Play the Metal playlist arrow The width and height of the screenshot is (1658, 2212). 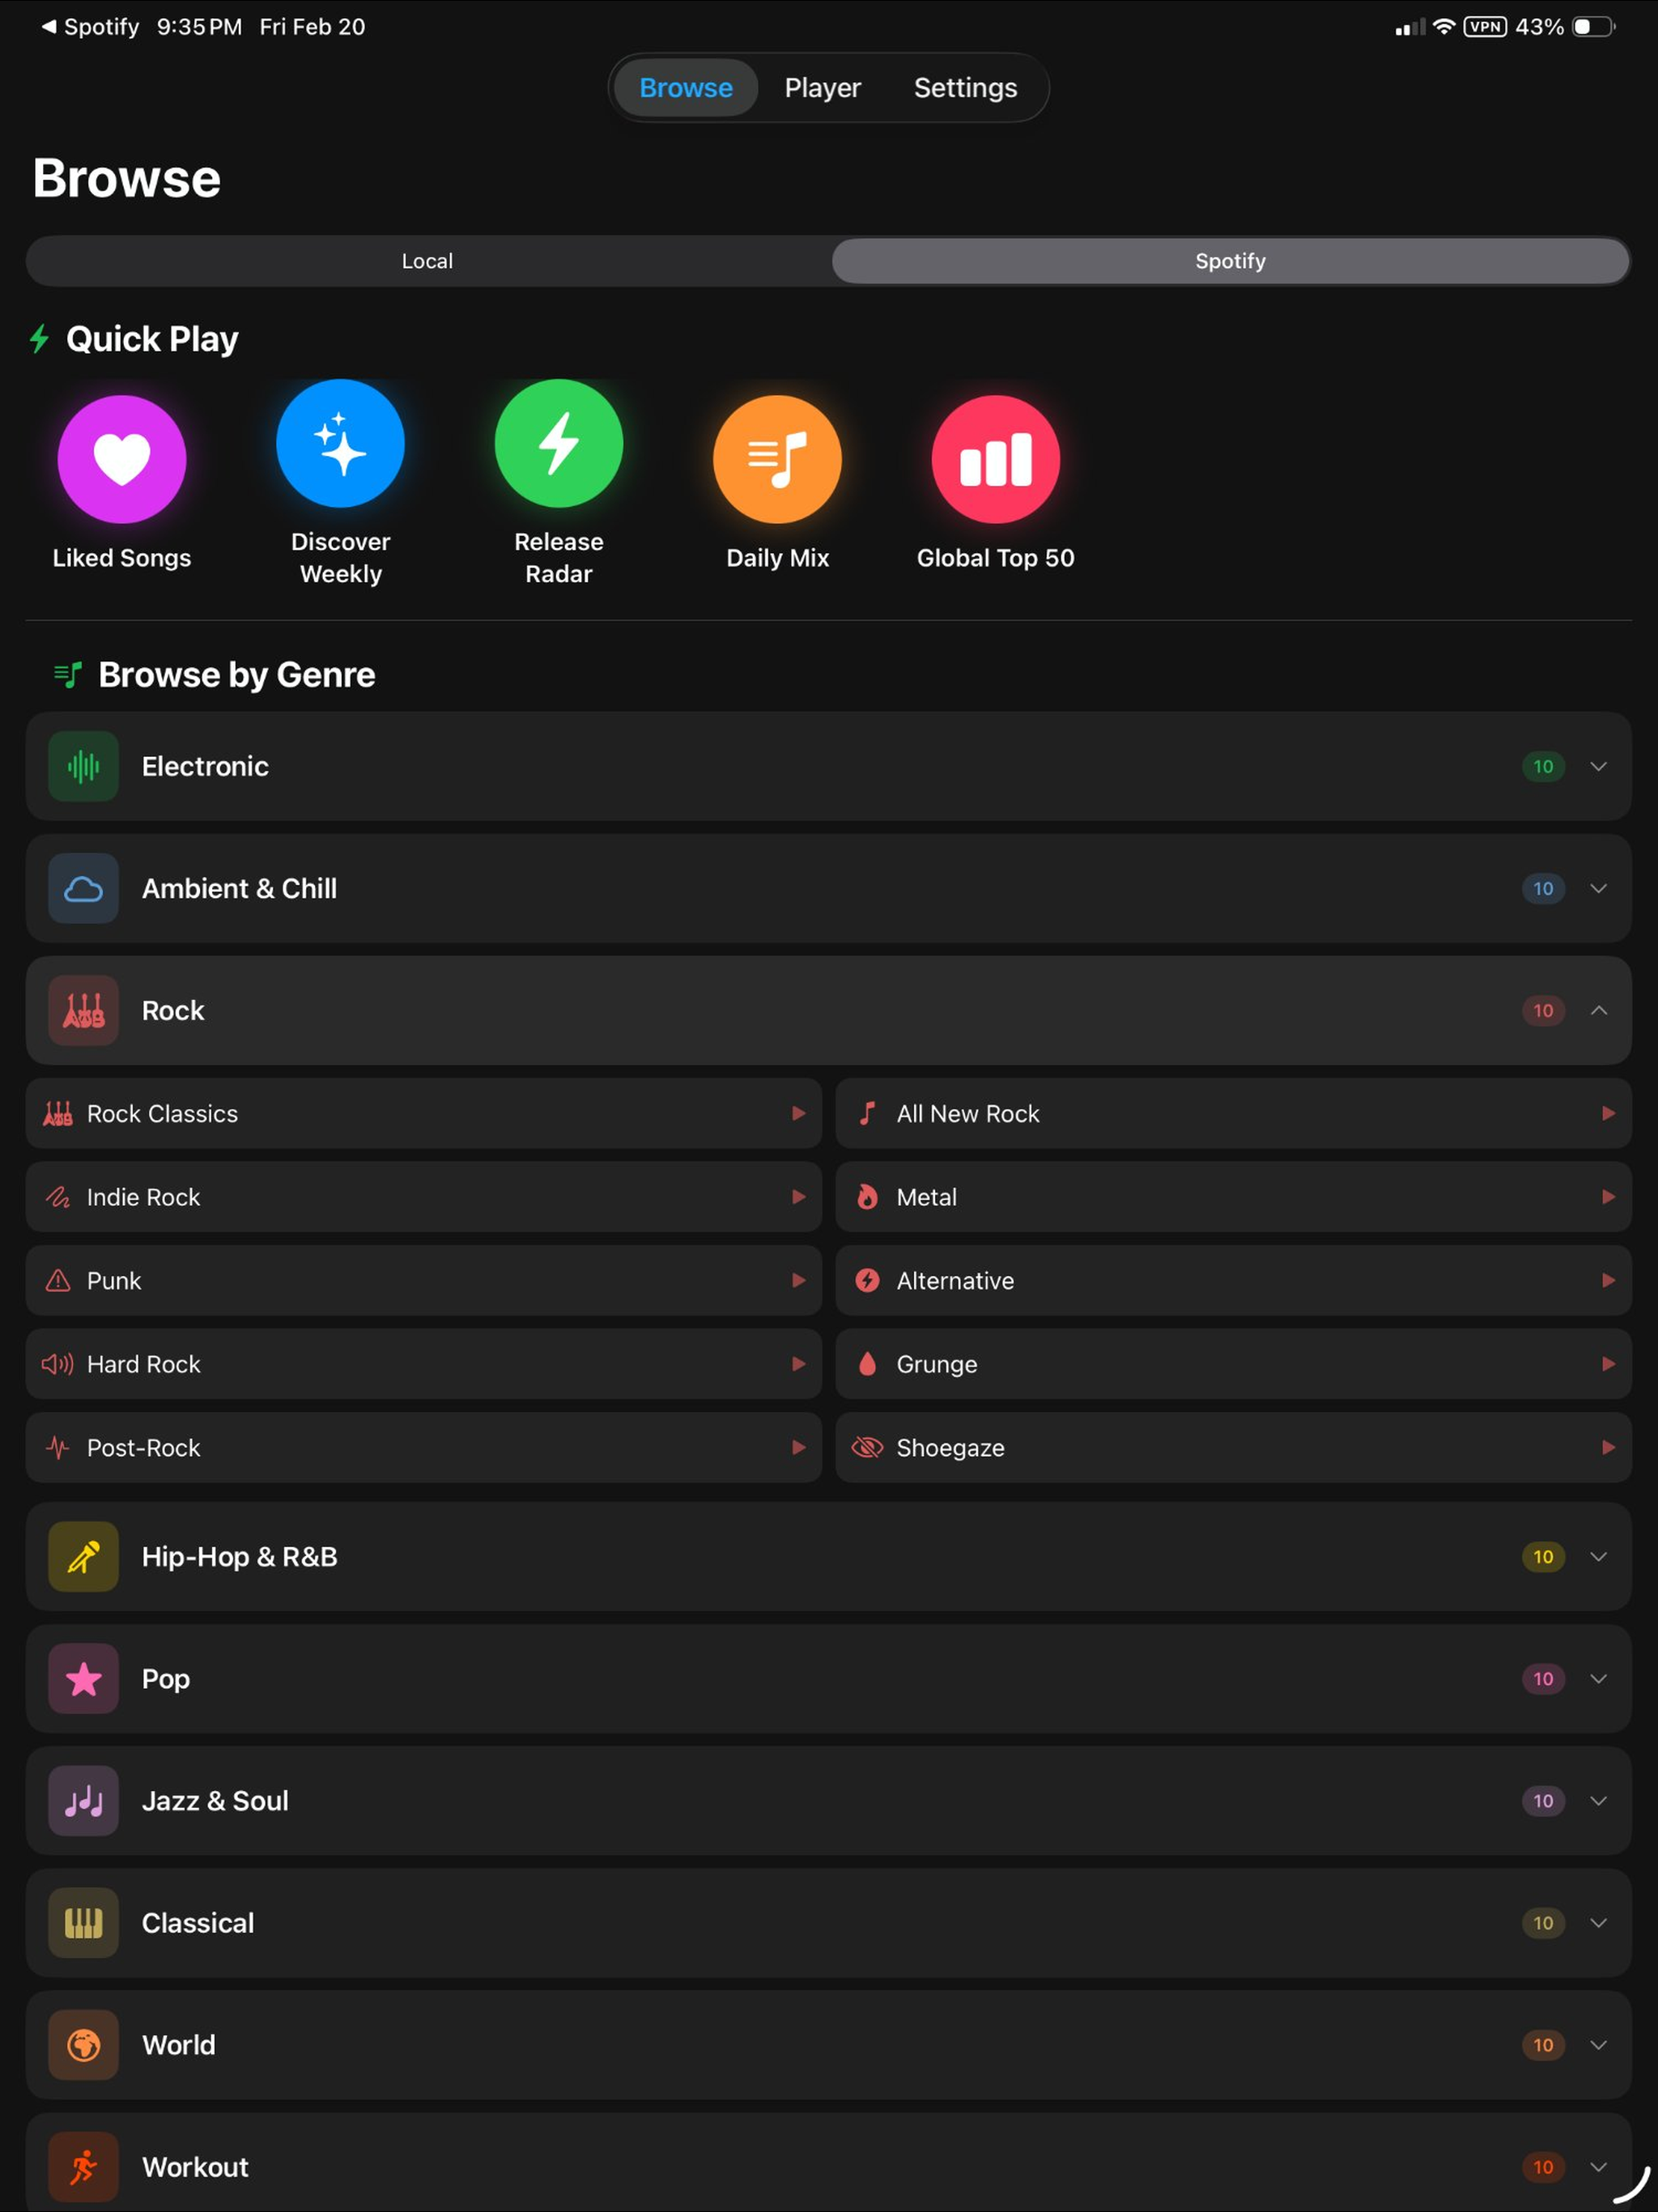1608,1197
